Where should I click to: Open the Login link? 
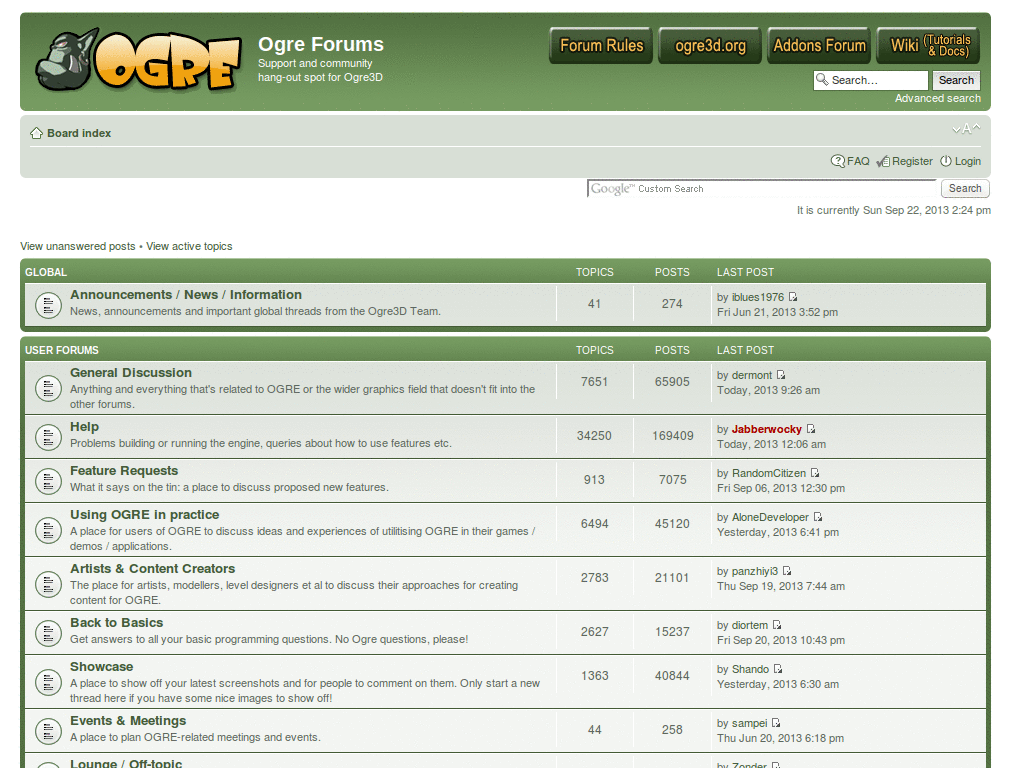click(968, 161)
